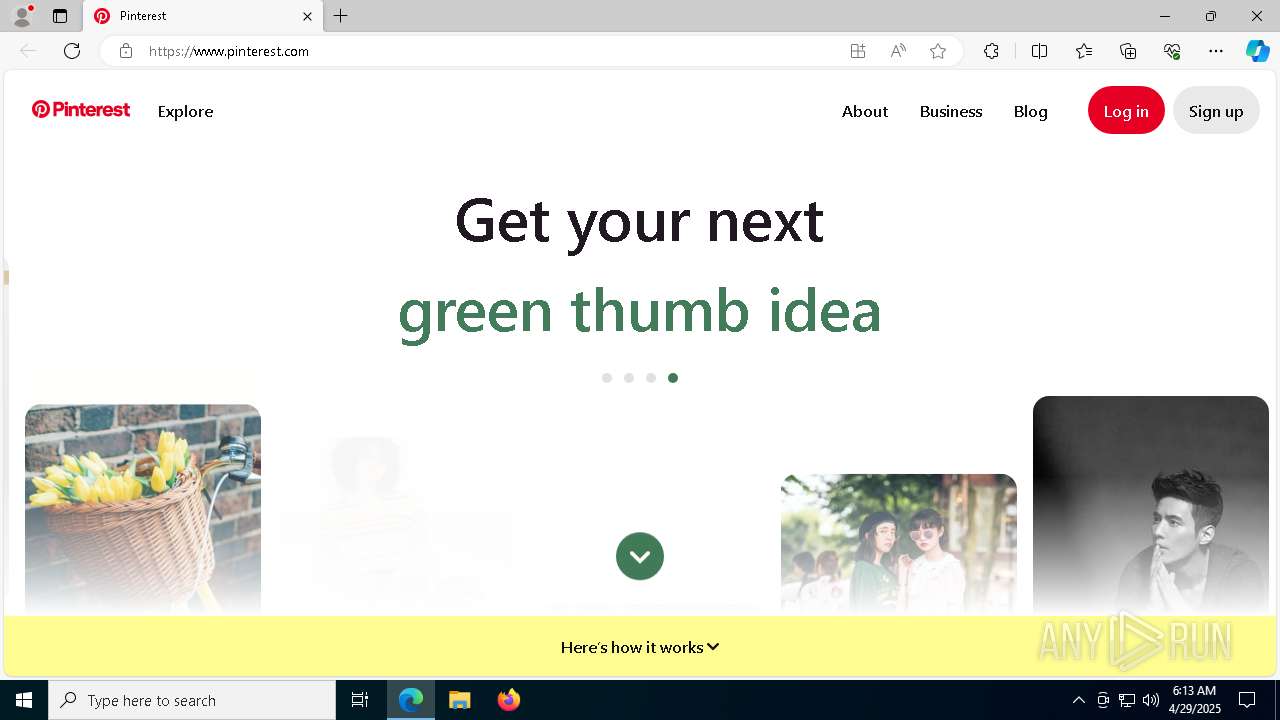Launch Firefox from taskbar
1280x720 pixels.
pyautogui.click(x=508, y=700)
